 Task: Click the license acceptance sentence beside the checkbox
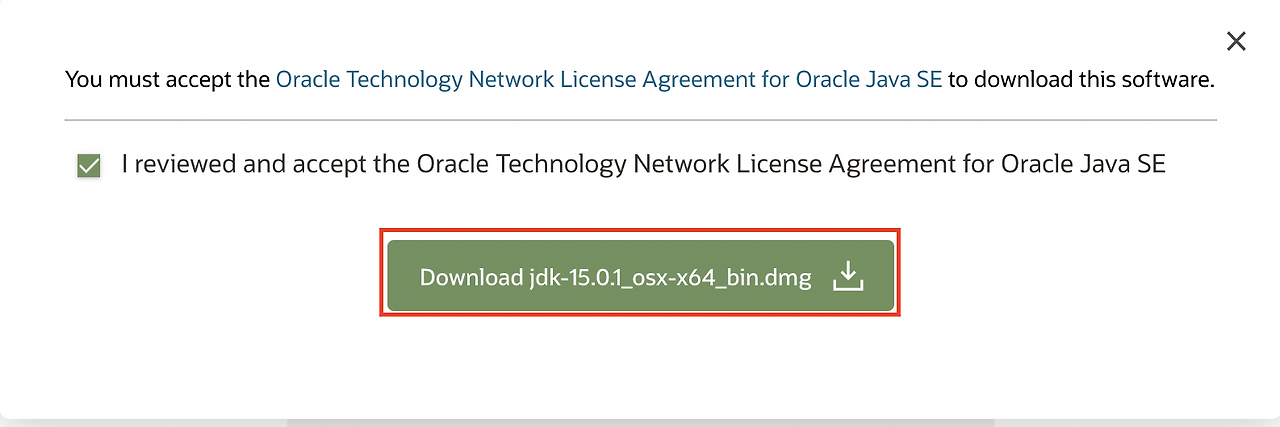click(x=644, y=164)
